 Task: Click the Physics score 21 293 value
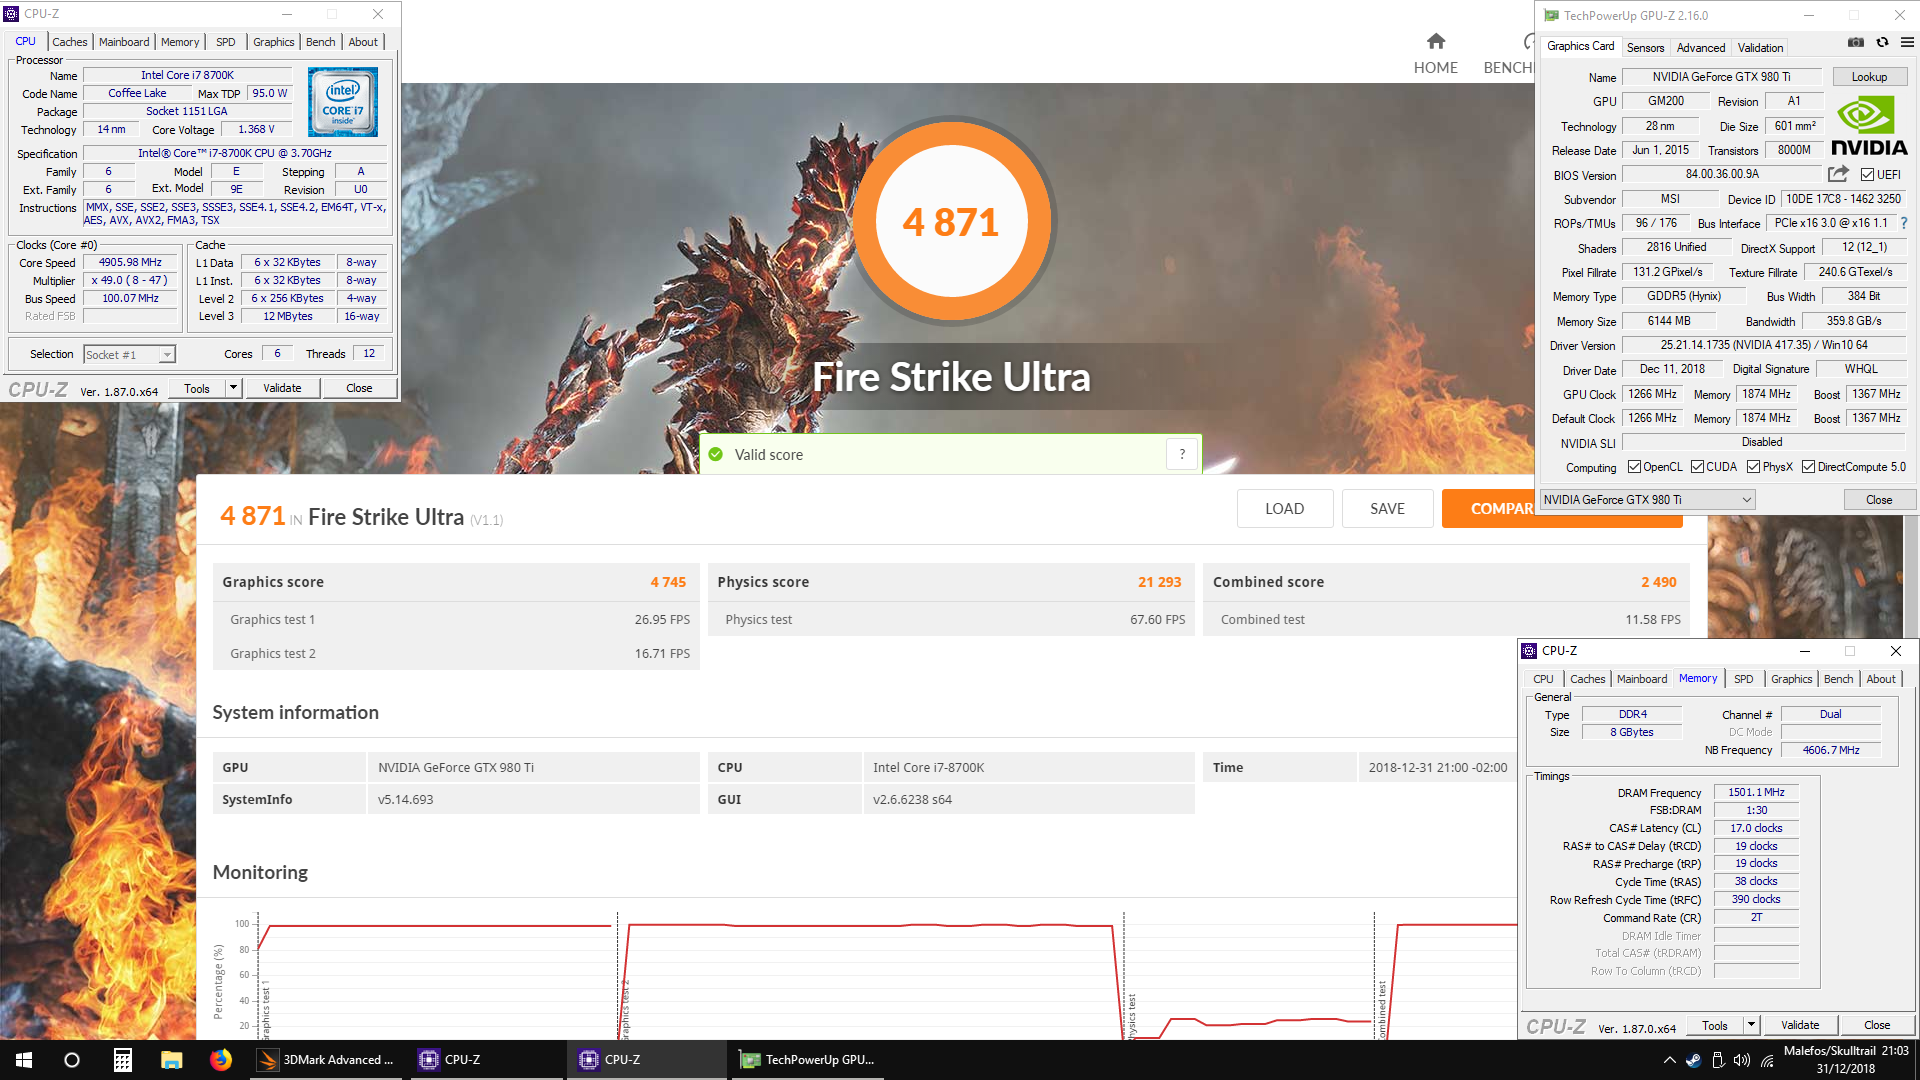pyautogui.click(x=1159, y=582)
